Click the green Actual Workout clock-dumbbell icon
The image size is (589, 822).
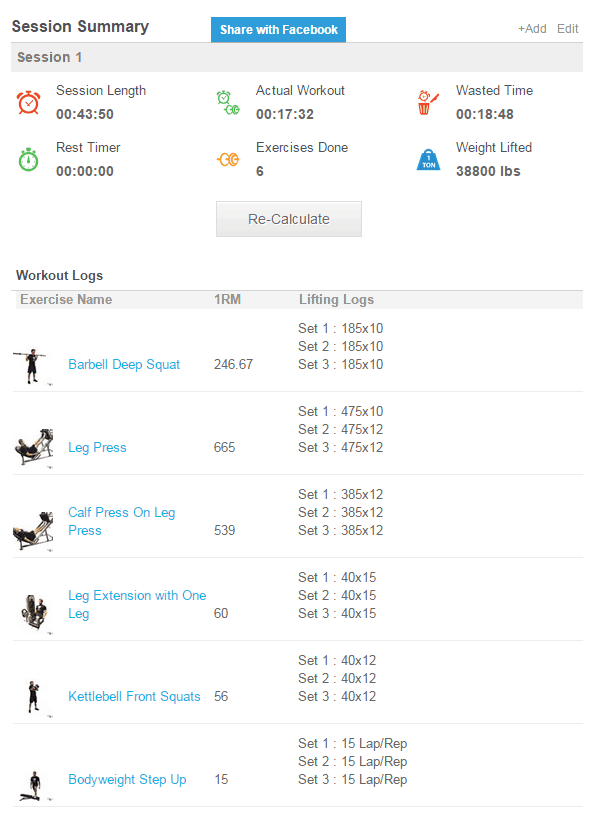[x=228, y=103]
